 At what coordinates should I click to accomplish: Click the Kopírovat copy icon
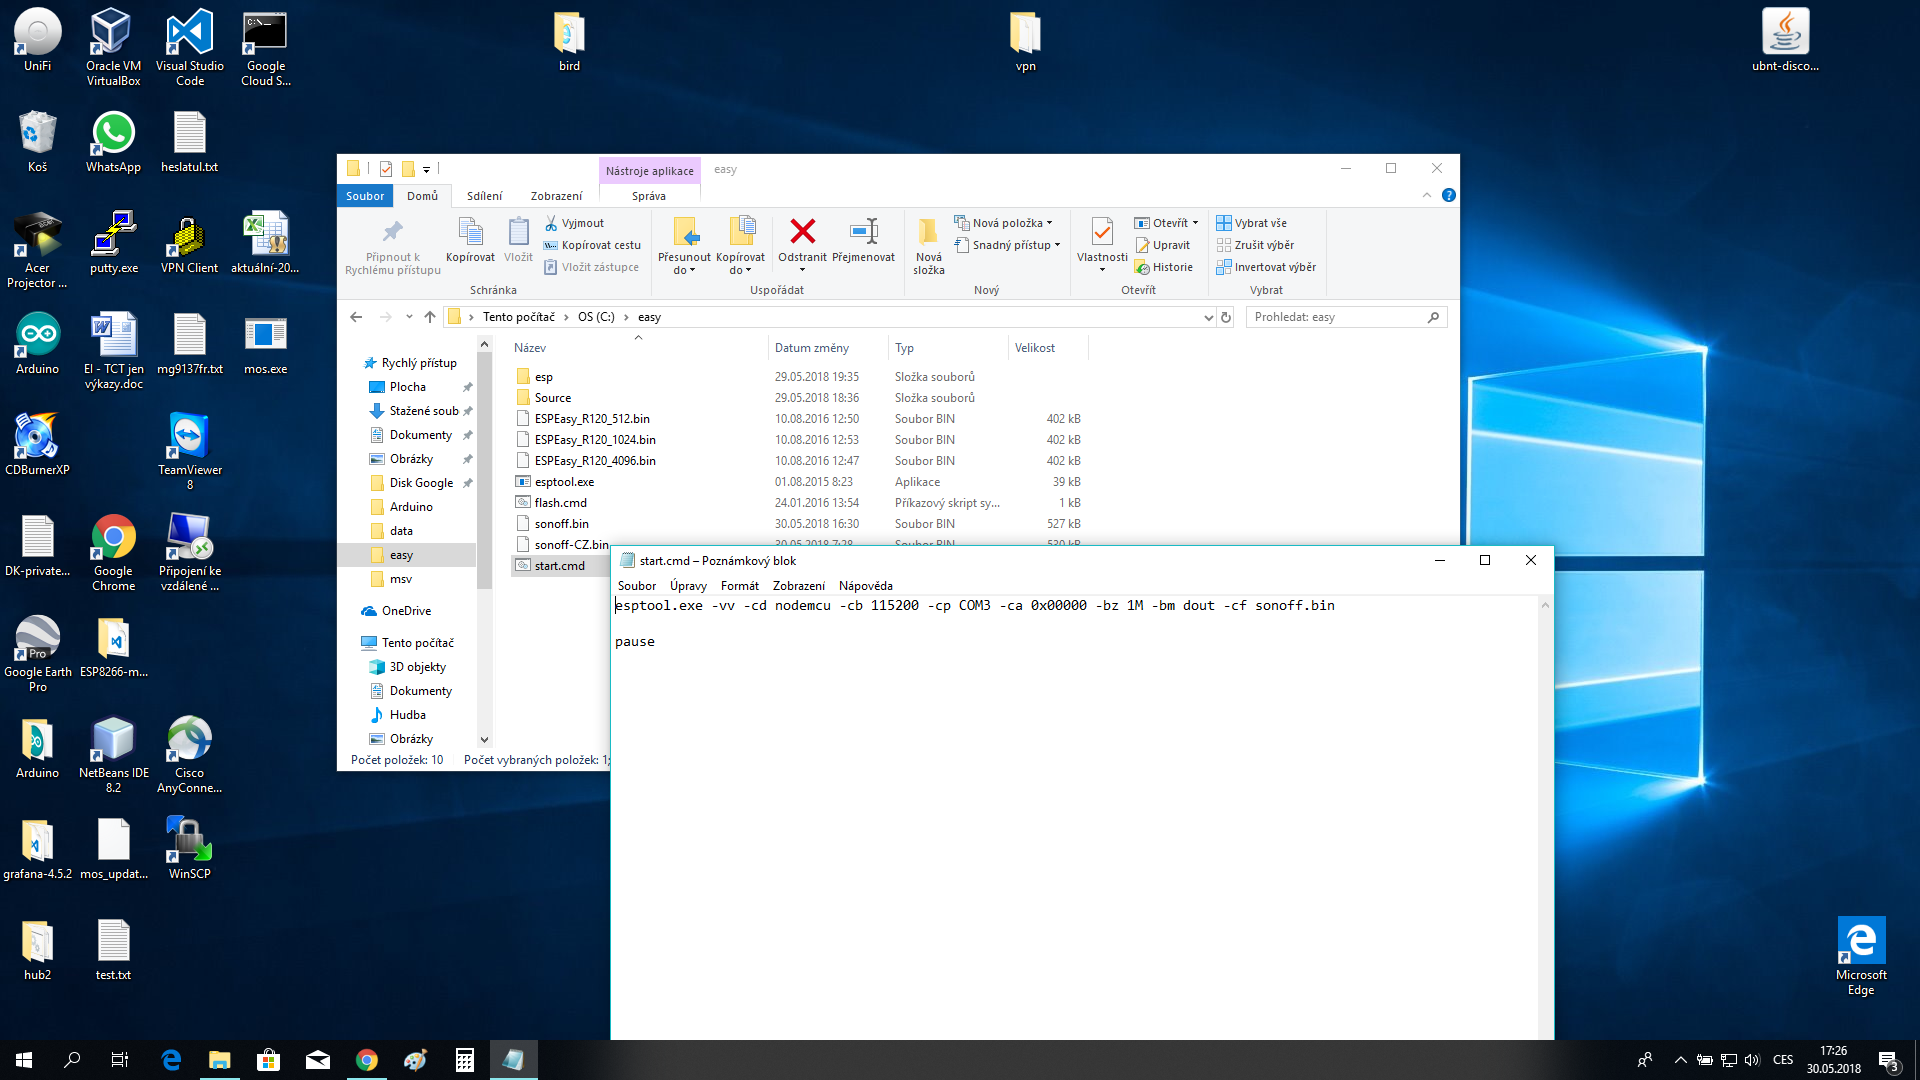[470, 232]
